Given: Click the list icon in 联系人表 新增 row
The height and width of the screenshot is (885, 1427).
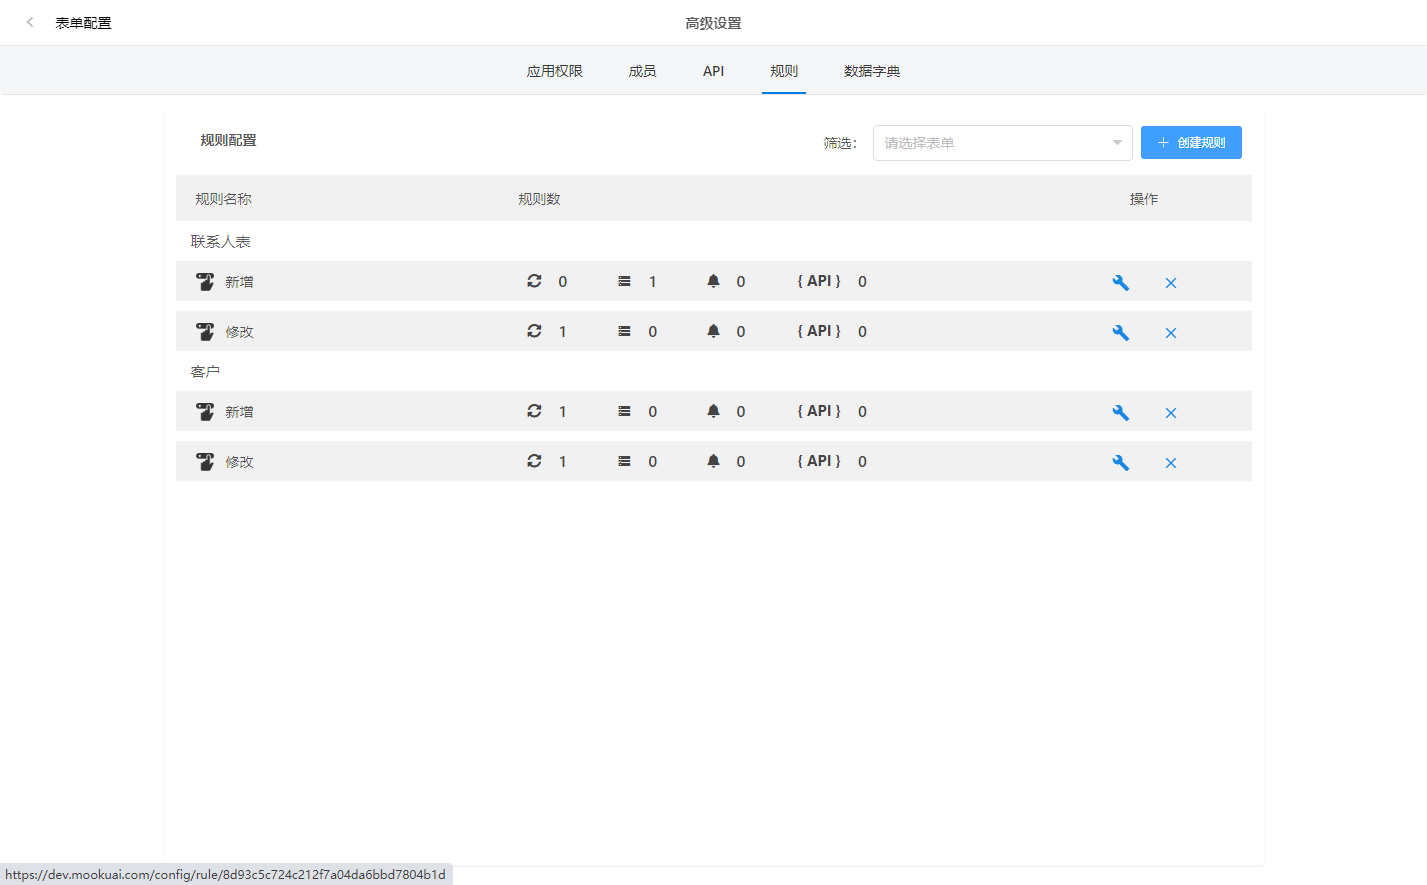Looking at the screenshot, I should pyautogui.click(x=624, y=281).
